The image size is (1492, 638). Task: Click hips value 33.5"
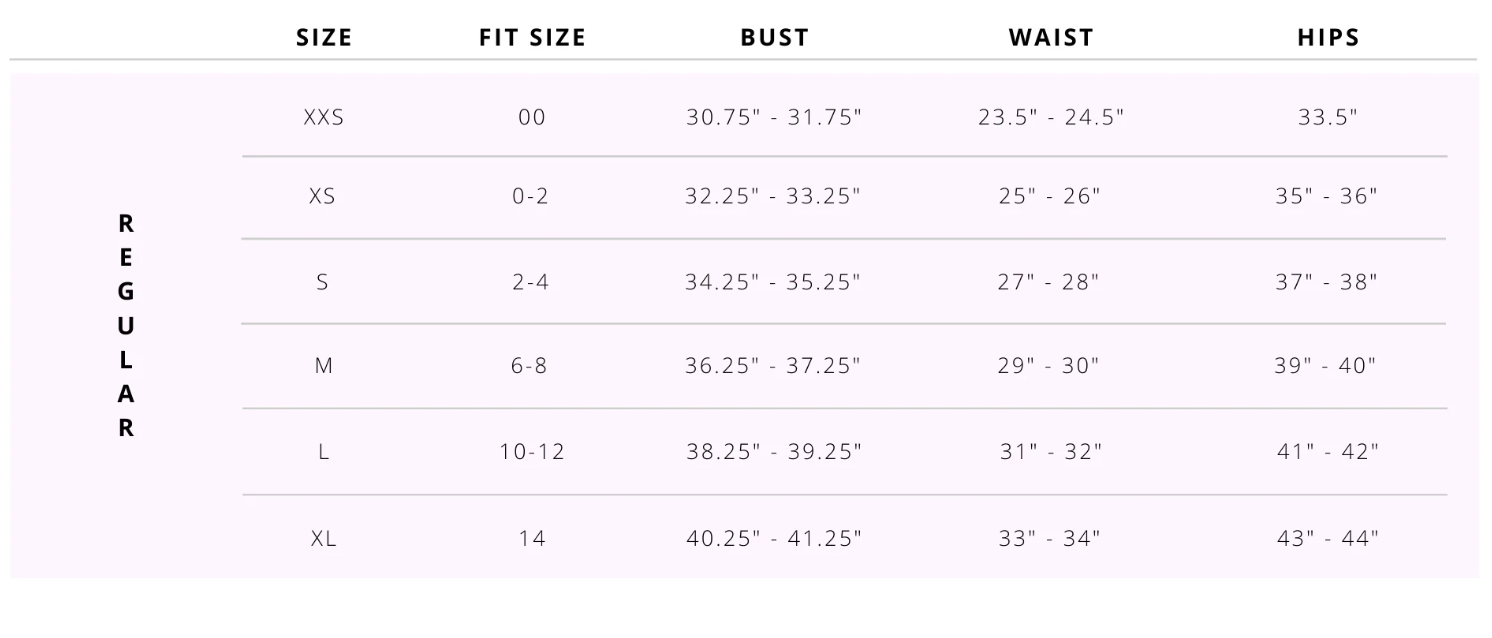[1328, 117]
